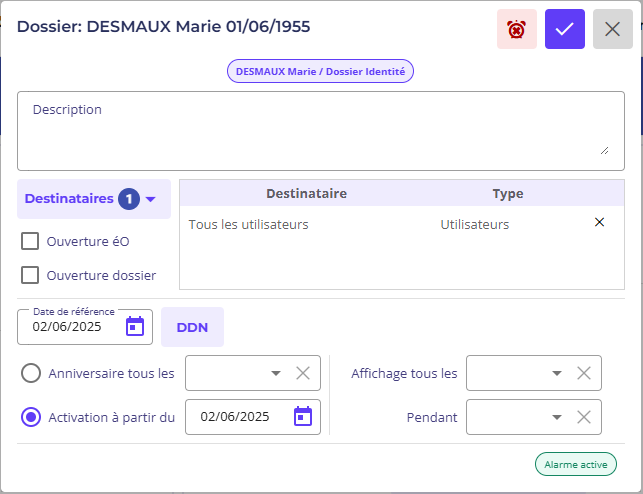Confirm with the purple checkmark icon
This screenshot has height=494, width=643.
pos(565,29)
